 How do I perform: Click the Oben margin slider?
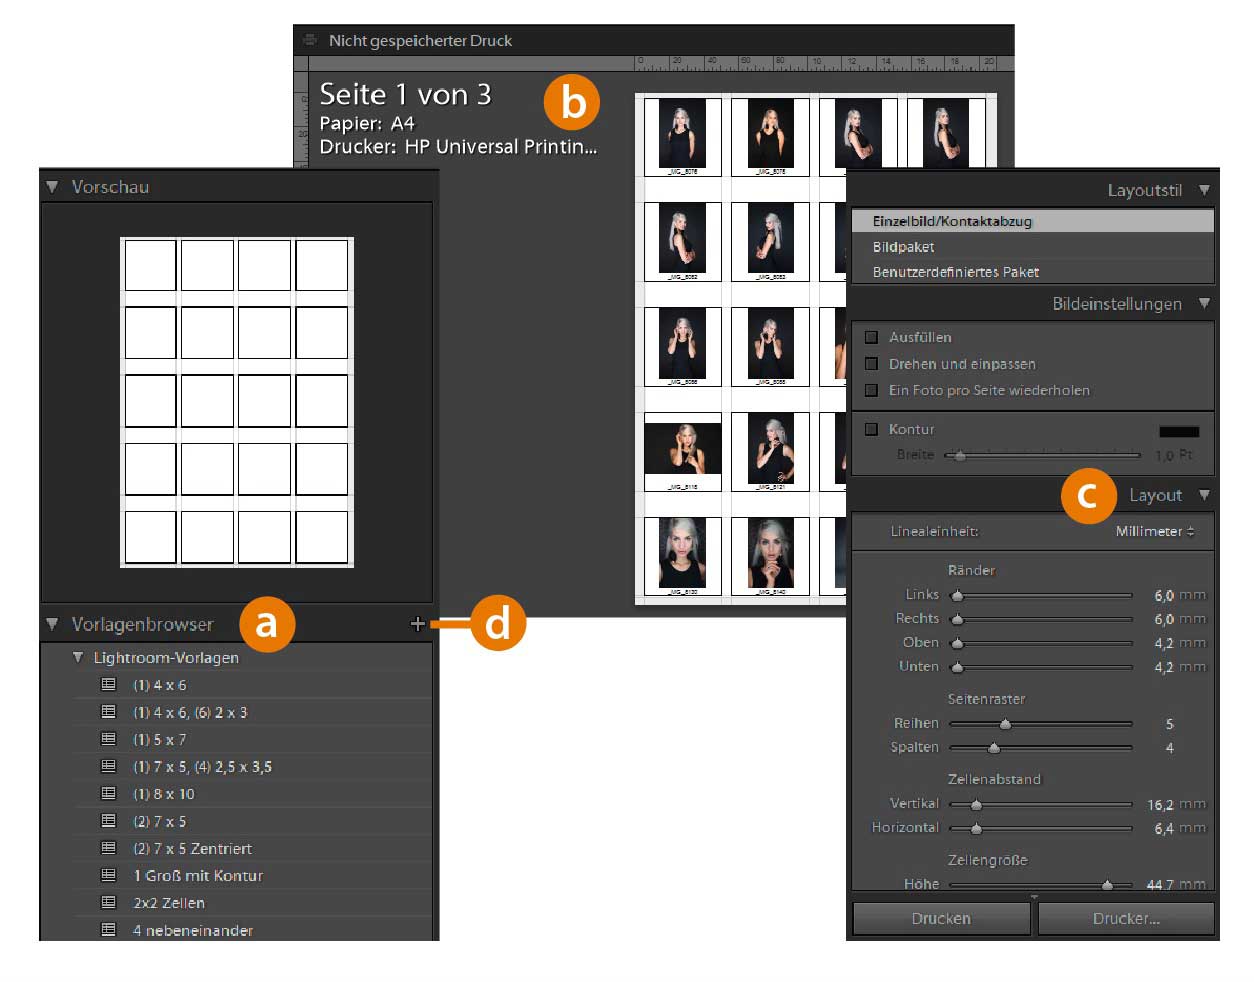tap(1041, 643)
